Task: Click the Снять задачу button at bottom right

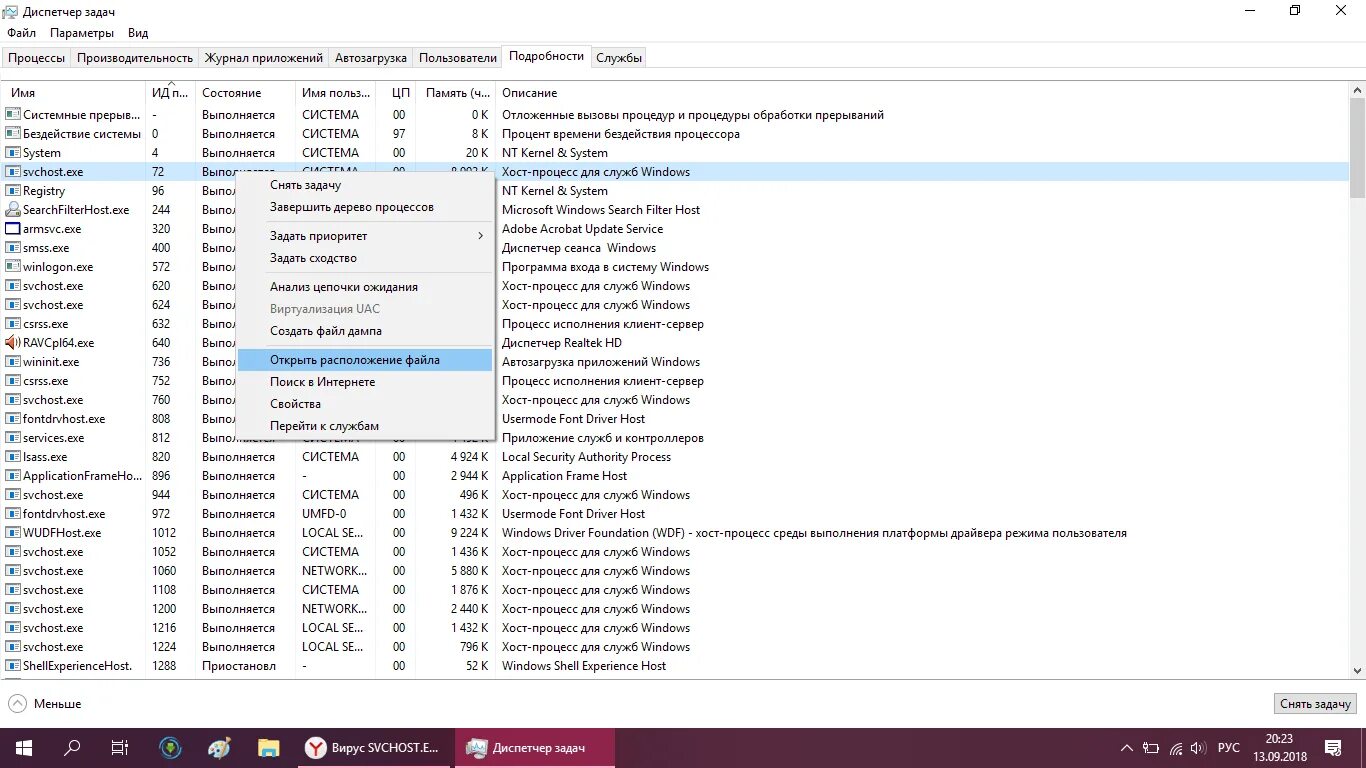Action: tap(1316, 704)
